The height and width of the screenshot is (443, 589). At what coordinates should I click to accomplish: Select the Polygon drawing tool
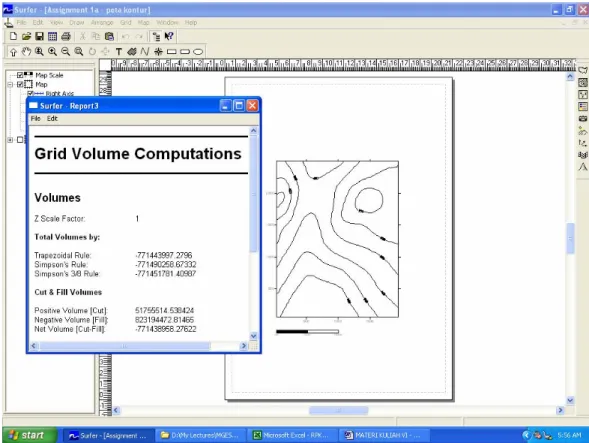131,52
